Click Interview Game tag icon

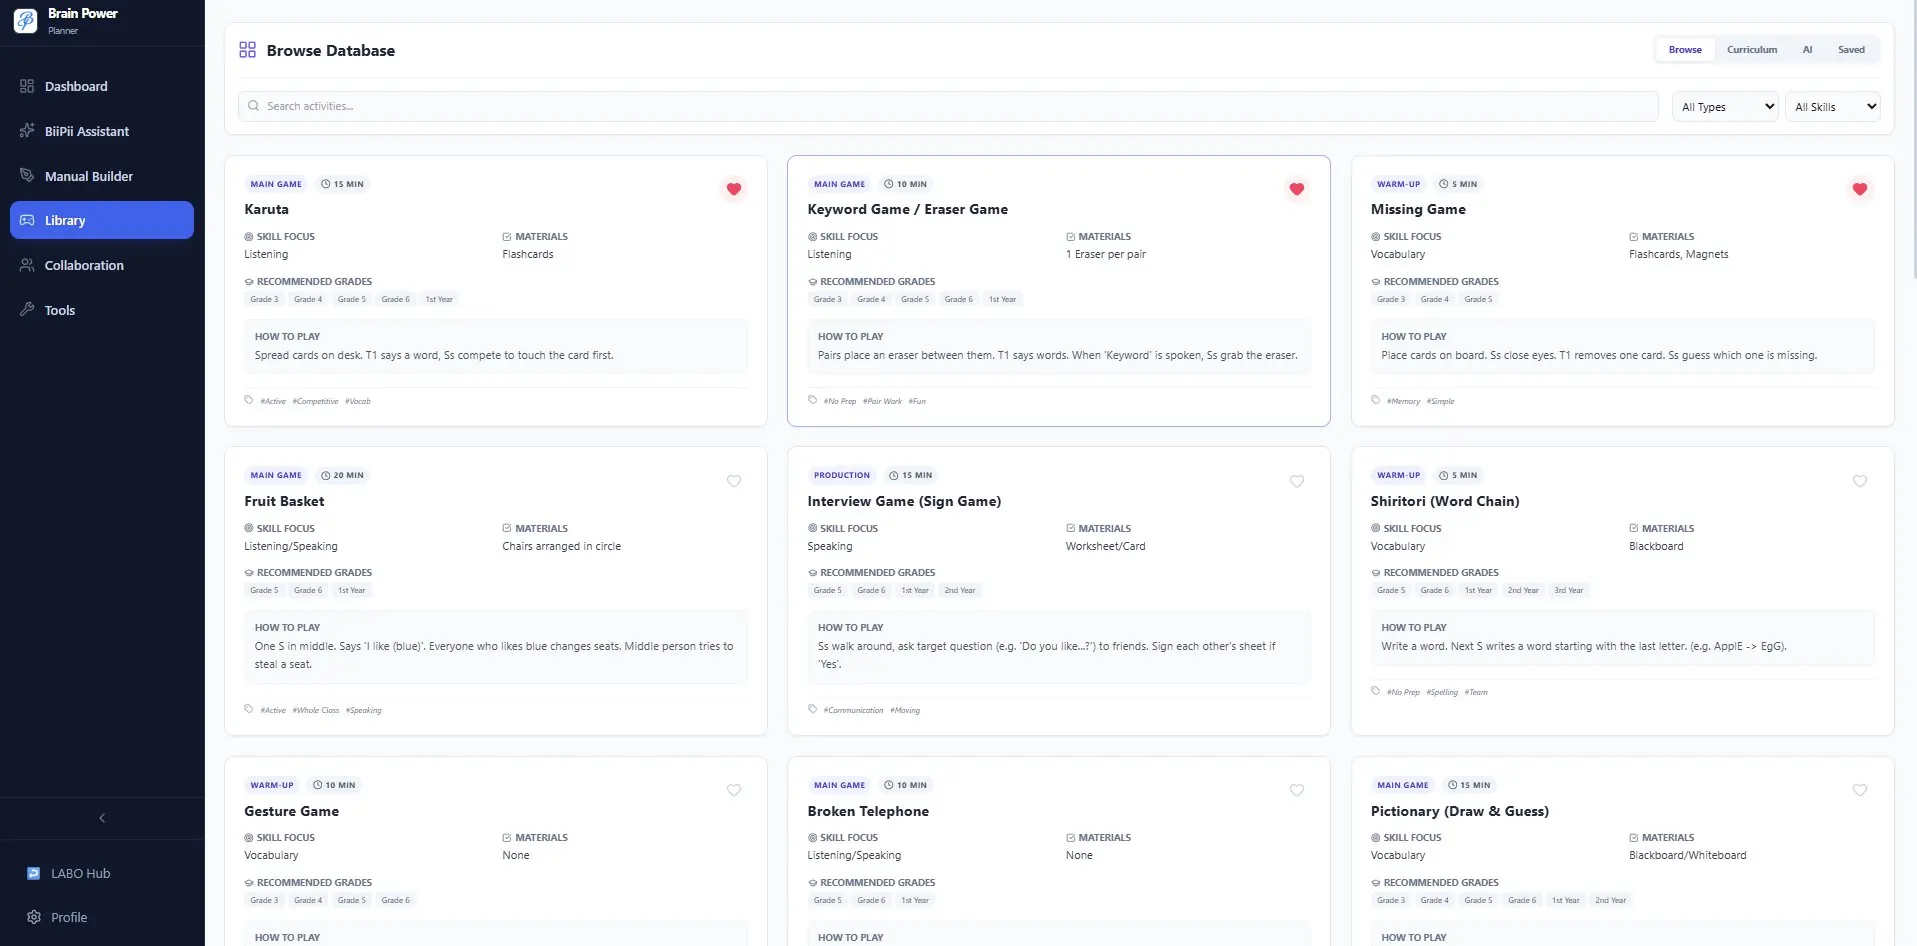812,709
